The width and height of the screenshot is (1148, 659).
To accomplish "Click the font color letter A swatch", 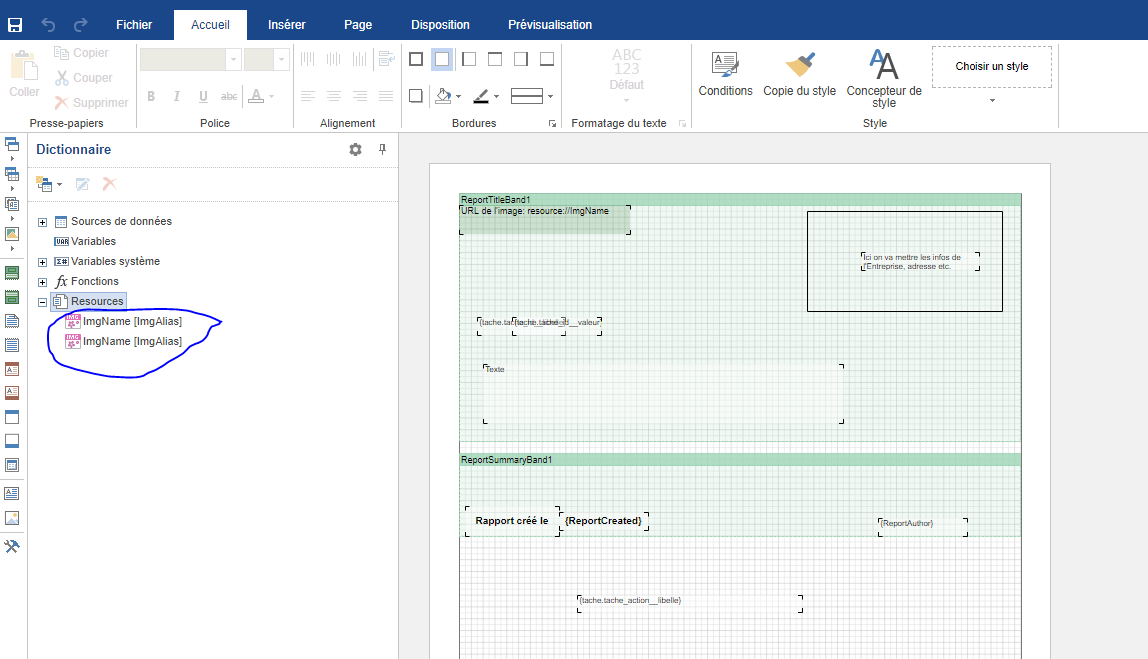I will 256,96.
